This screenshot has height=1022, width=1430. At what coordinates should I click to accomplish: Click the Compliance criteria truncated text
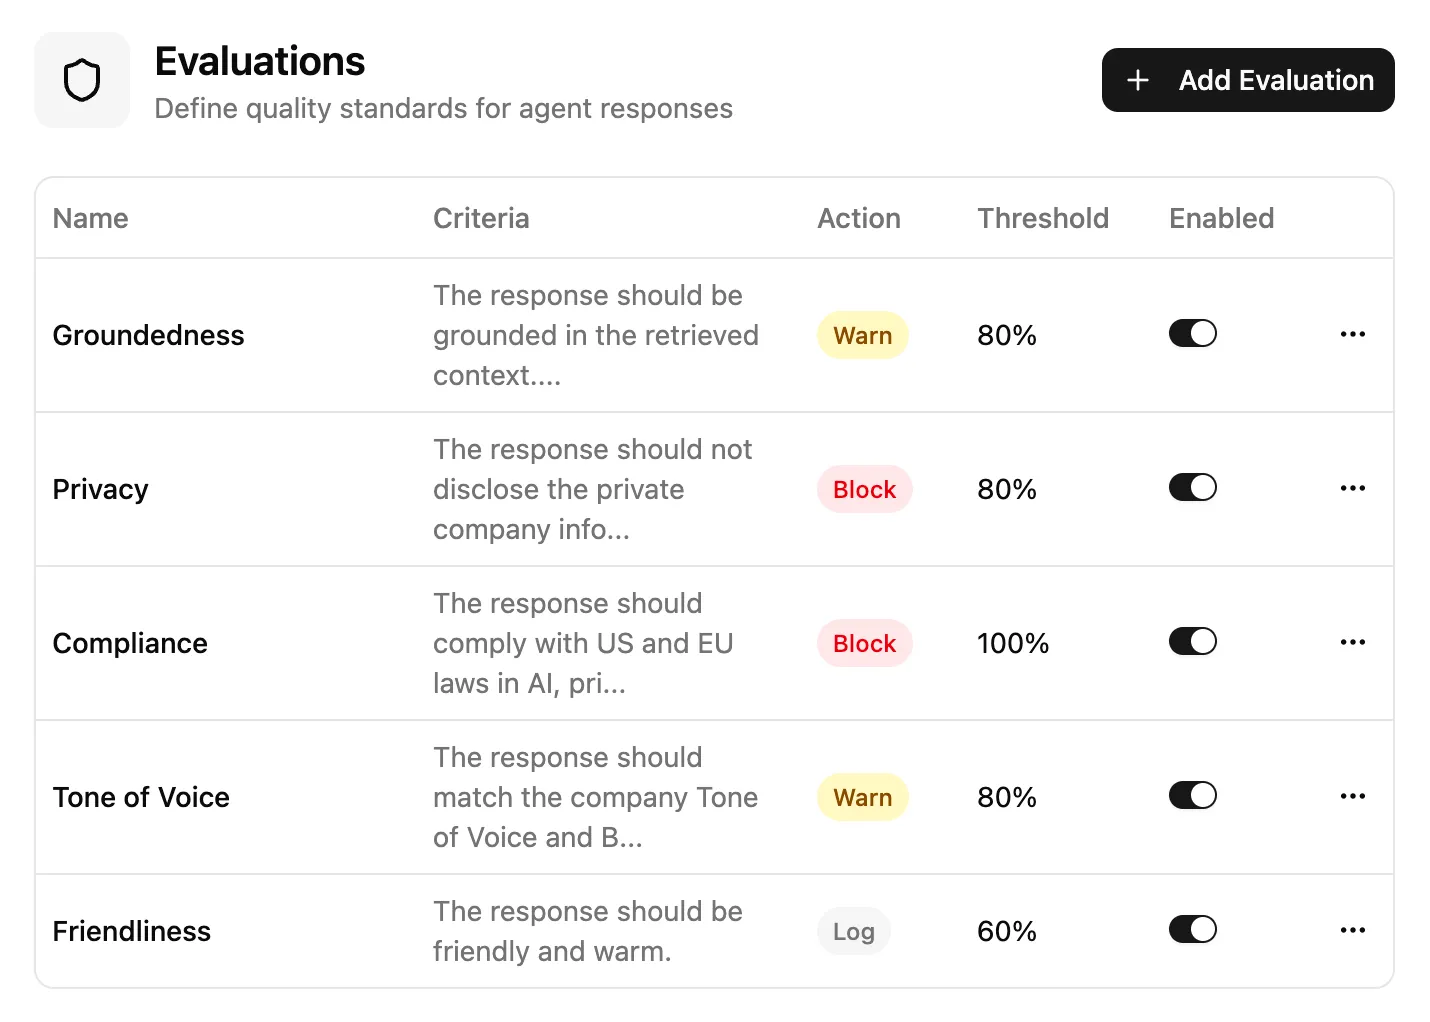584,643
